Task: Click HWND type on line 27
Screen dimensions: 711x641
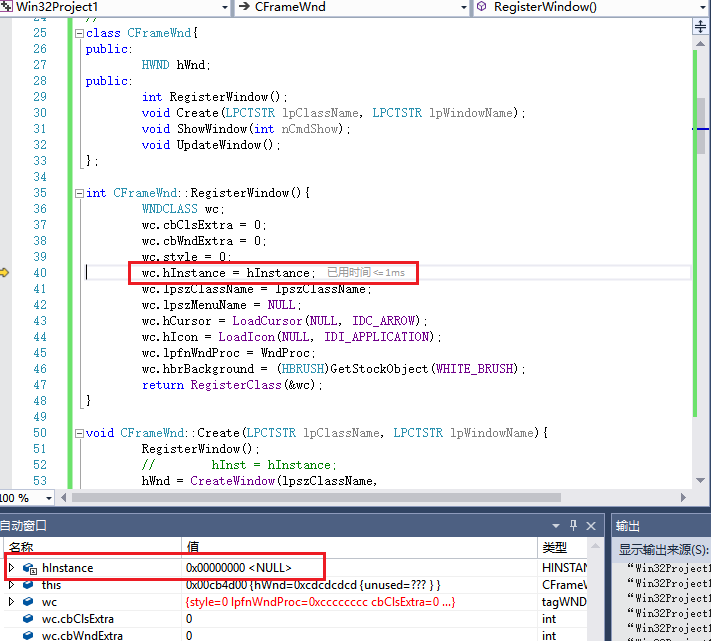Action: tap(155, 65)
